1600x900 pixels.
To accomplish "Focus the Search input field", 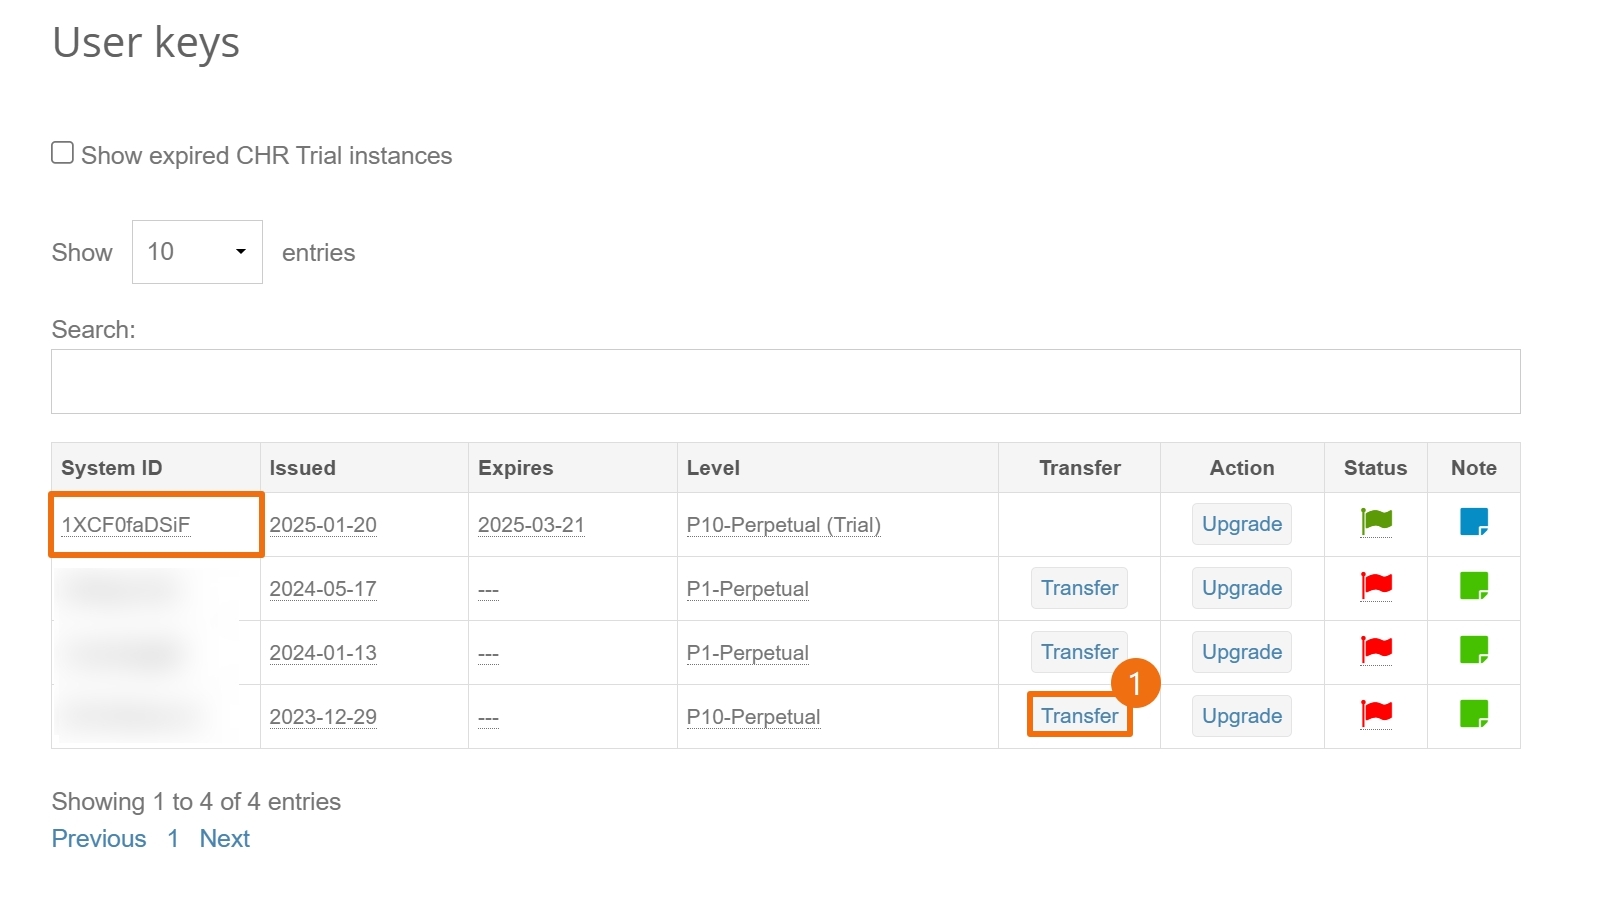I will [x=785, y=381].
